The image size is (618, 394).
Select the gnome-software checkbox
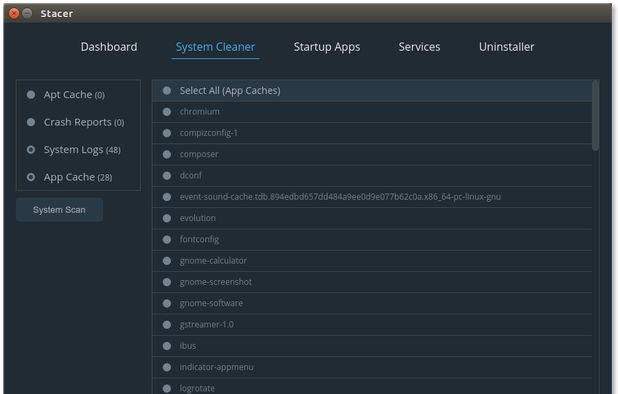(167, 303)
